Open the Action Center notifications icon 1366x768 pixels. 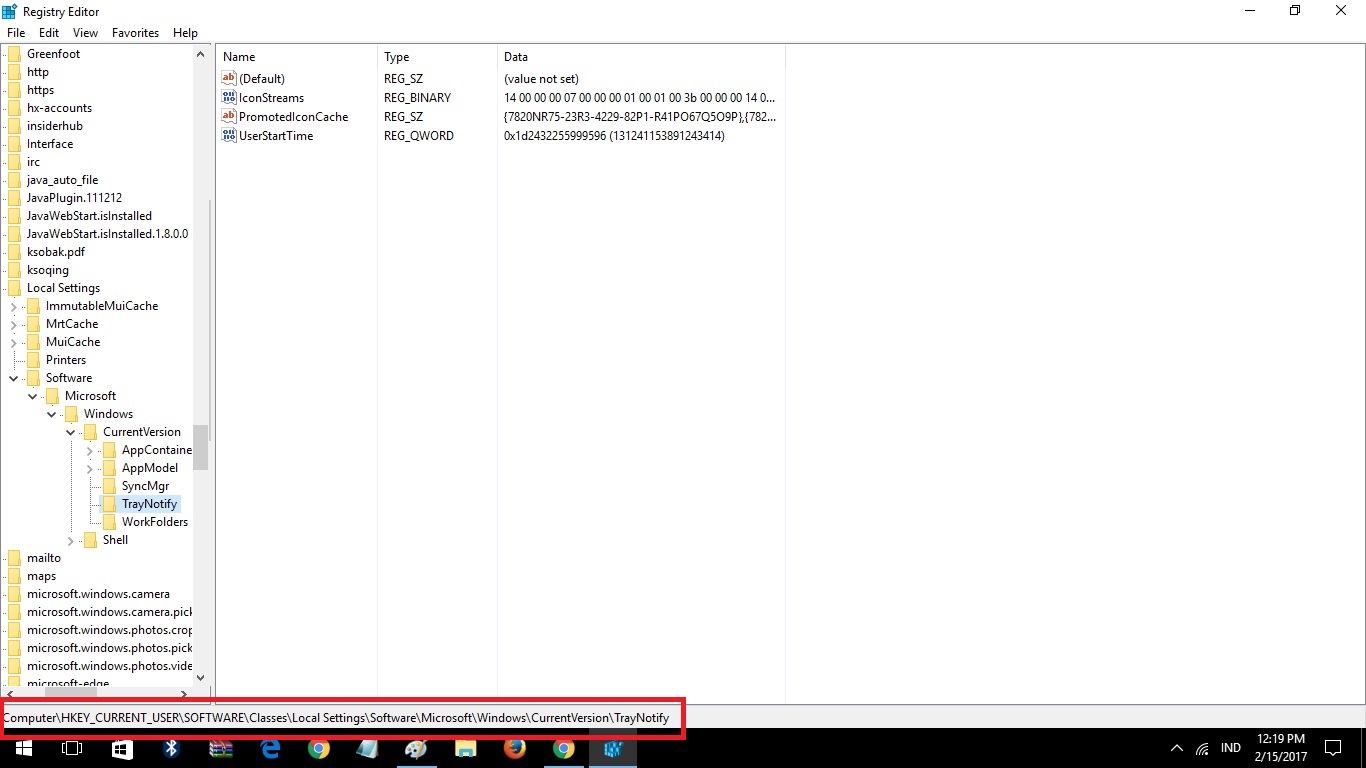coord(1332,748)
